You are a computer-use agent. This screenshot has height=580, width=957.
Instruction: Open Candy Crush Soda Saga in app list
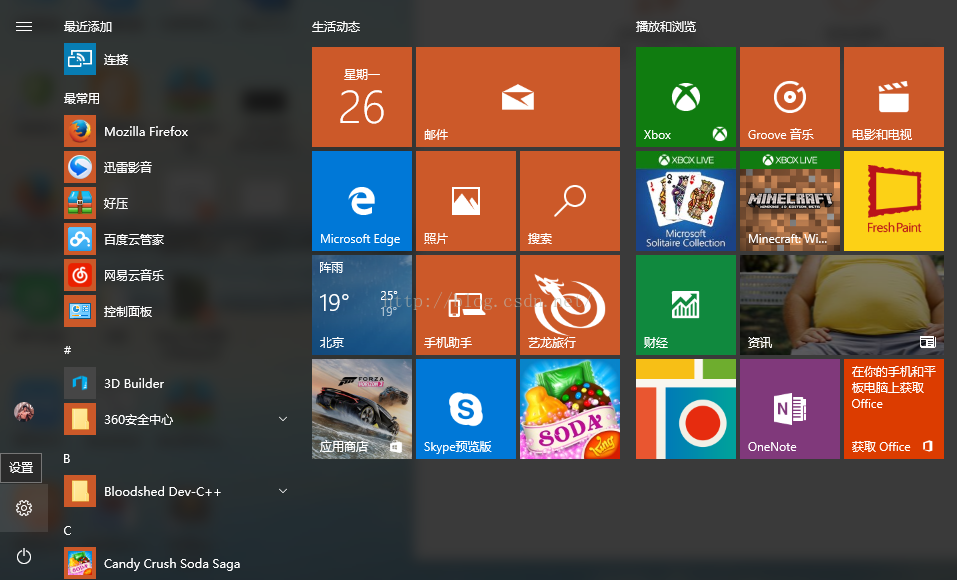(177, 564)
